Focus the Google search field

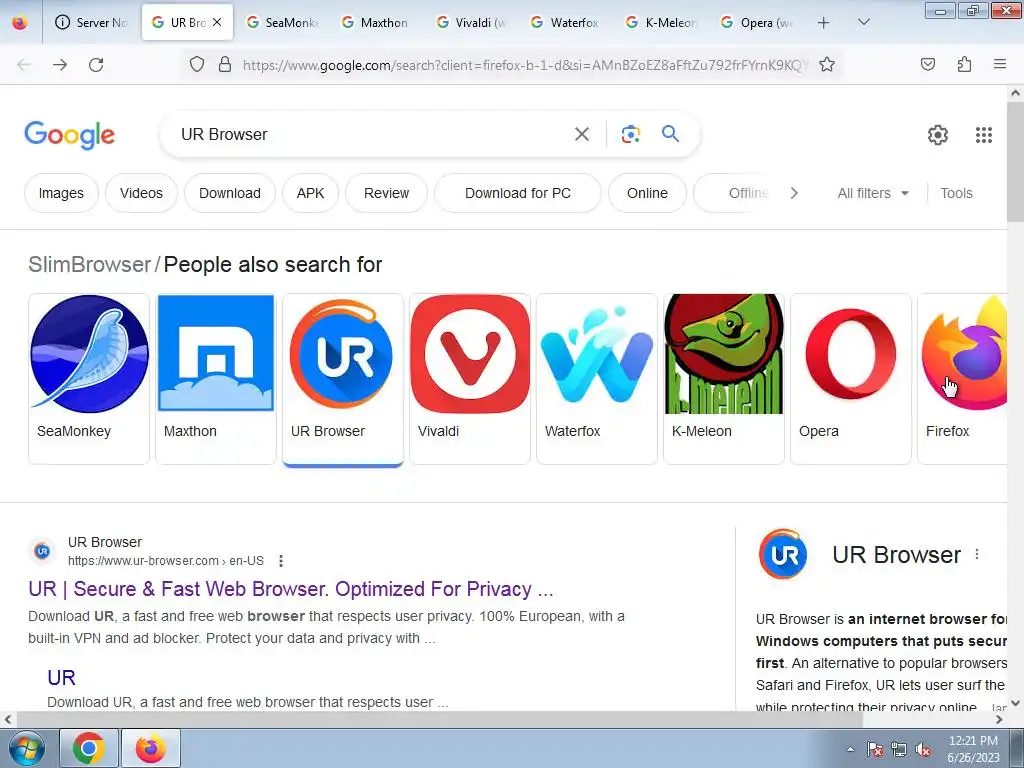coord(372,134)
